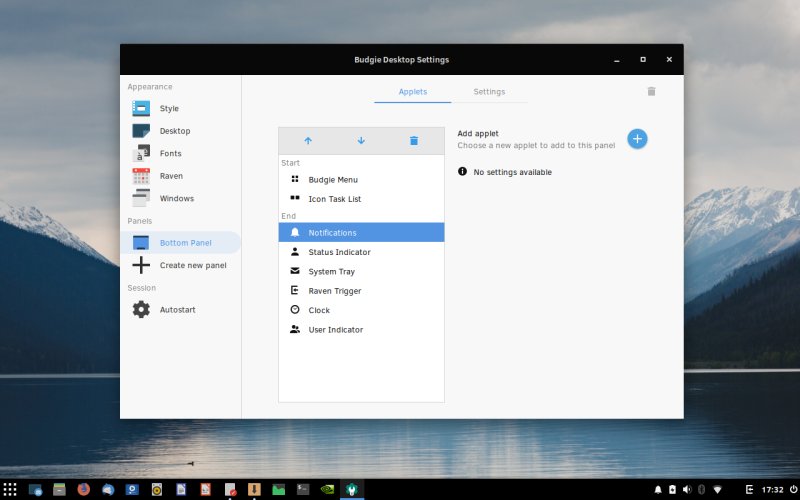Switch to the Applets tab

412,92
